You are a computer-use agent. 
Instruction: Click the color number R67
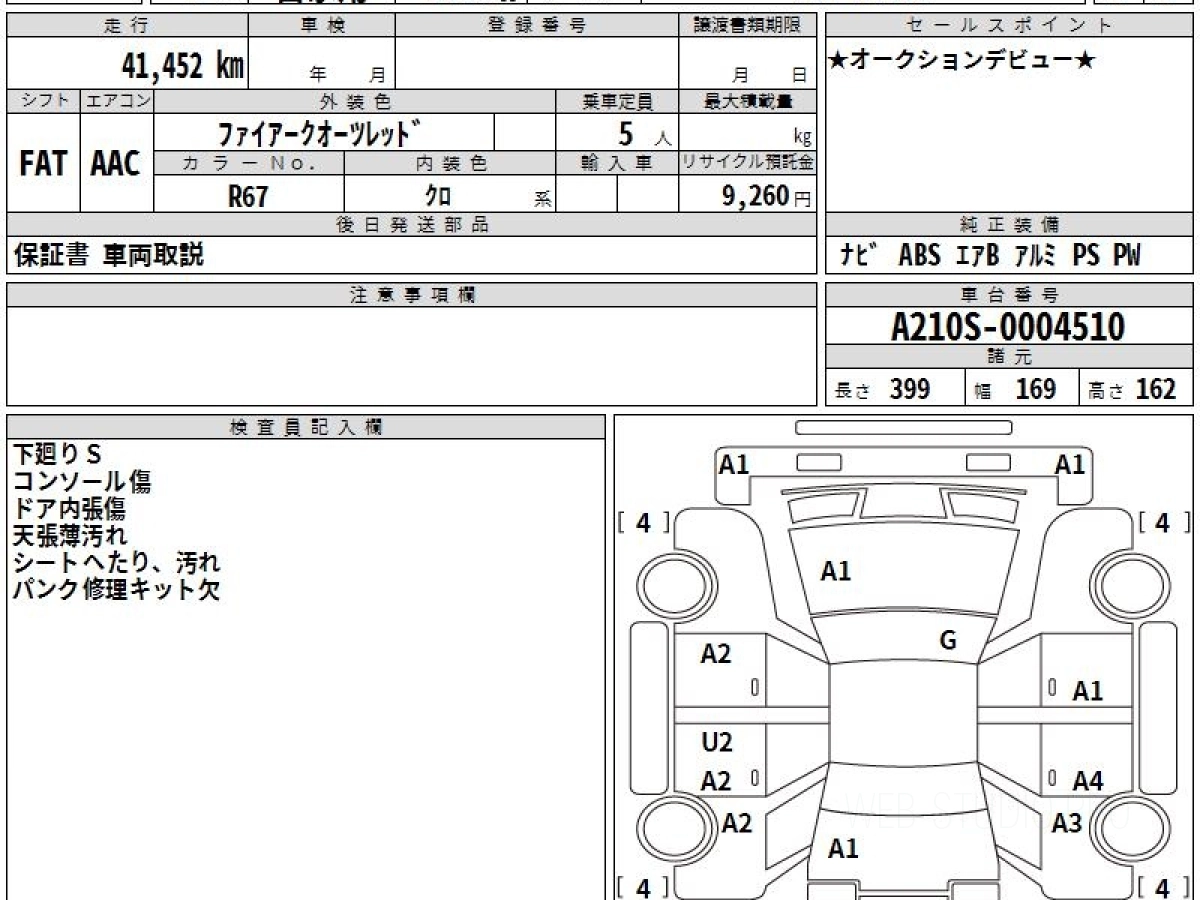pyautogui.click(x=248, y=196)
